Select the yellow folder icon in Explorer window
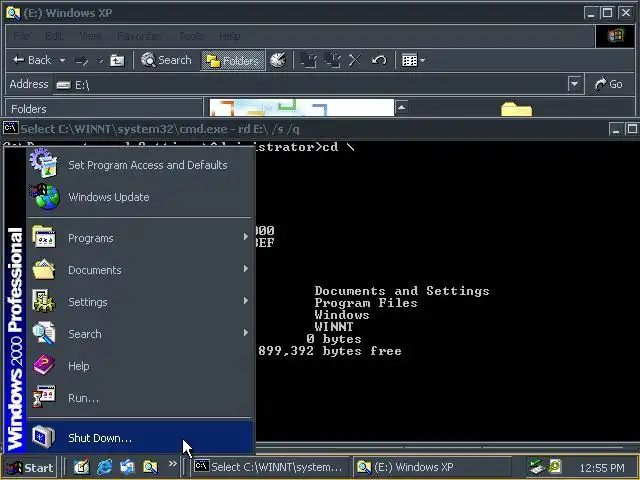This screenshot has width=640, height=480. tap(516, 109)
